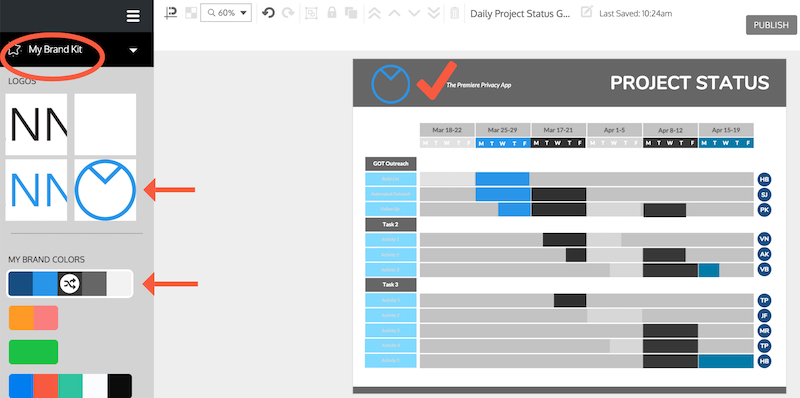Select the black NN logo thumbnail
The height and width of the screenshot is (398, 800).
(36, 124)
